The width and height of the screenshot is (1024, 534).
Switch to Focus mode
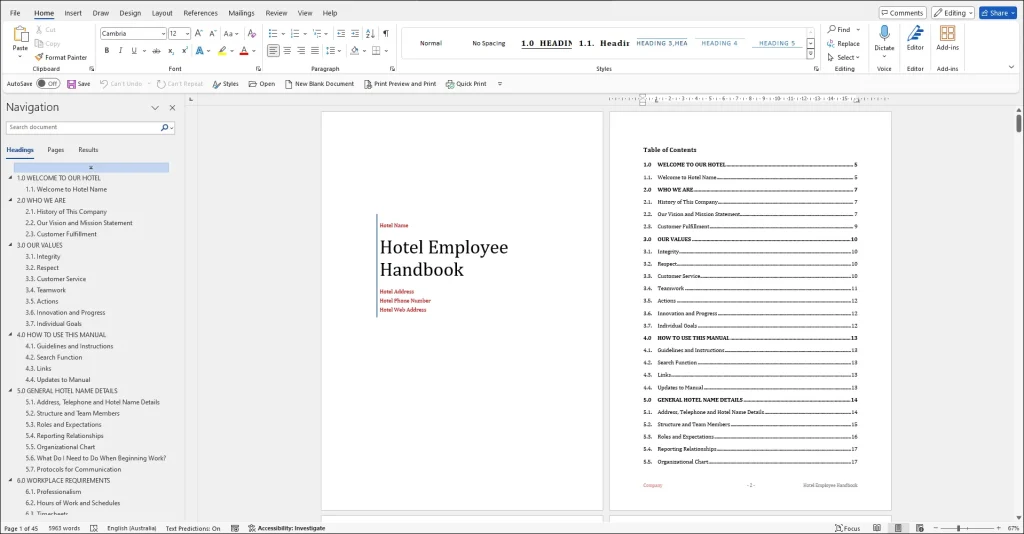point(847,528)
